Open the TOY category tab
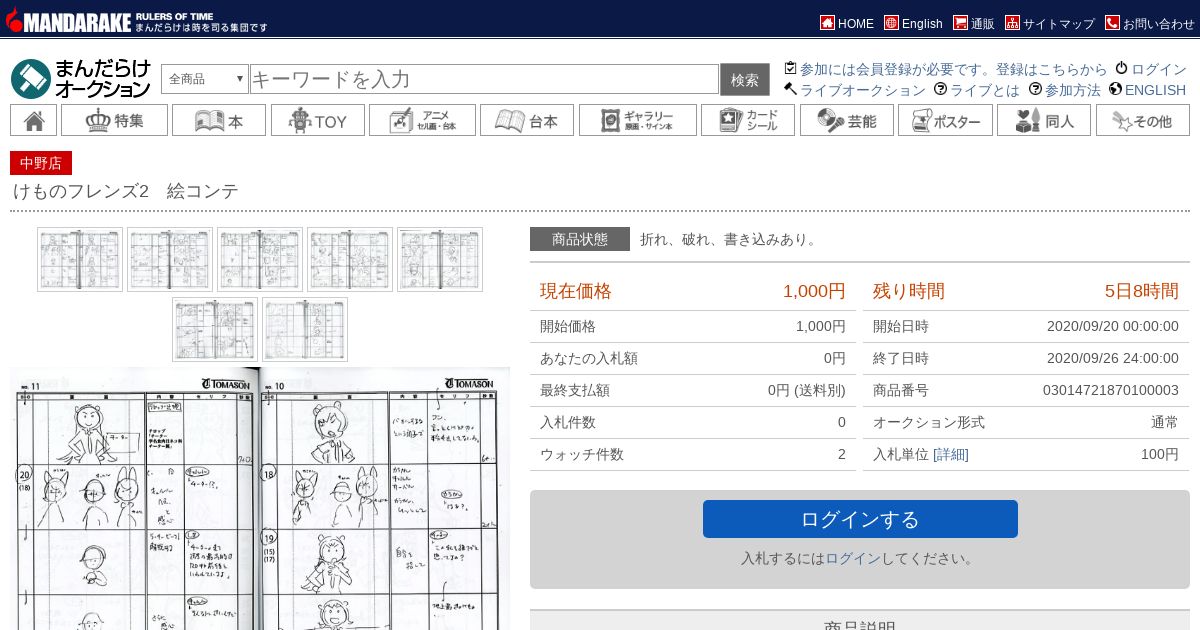1200x630 pixels. click(318, 120)
